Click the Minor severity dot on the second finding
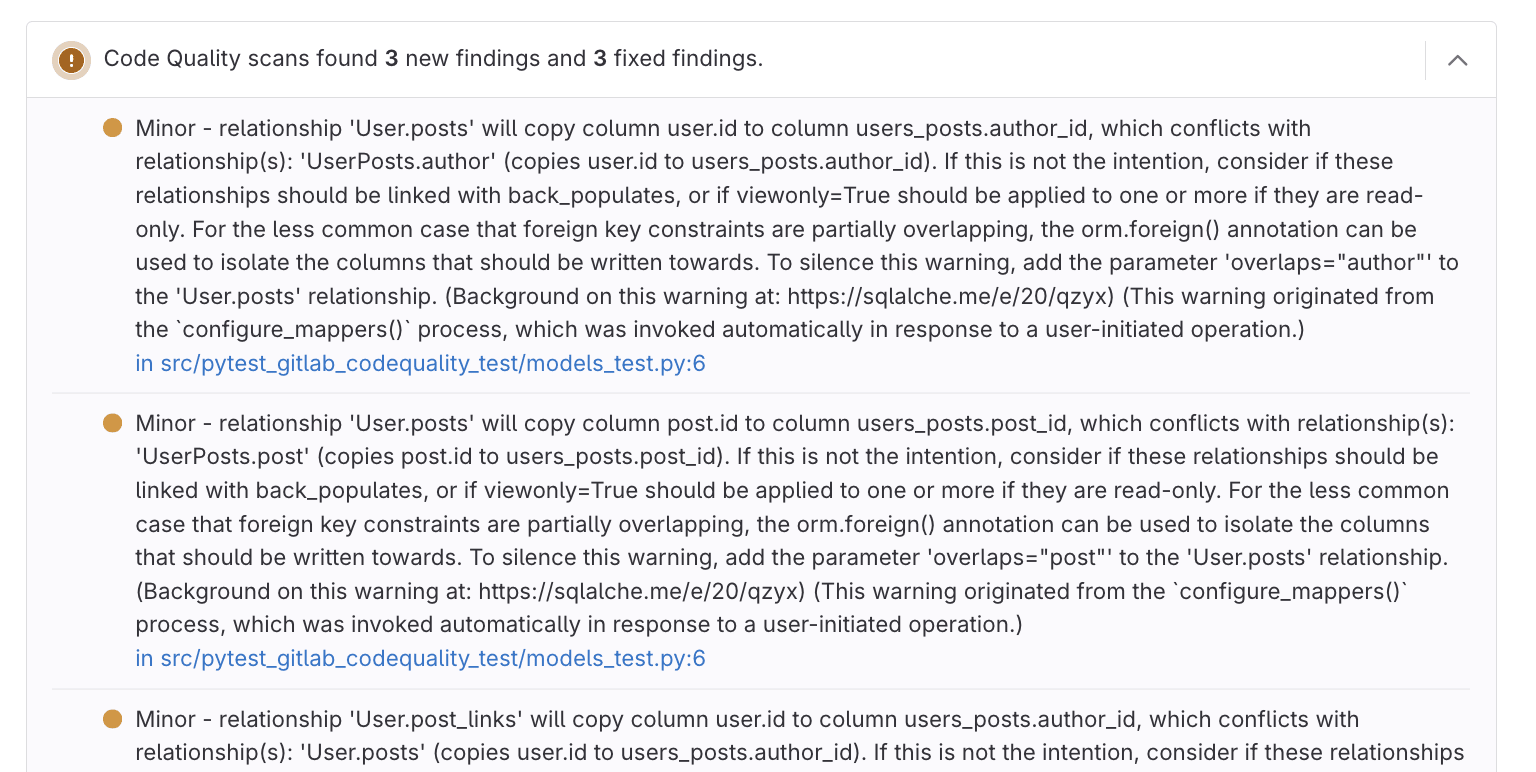Screen dimensions: 1536x772 tap(111, 423)
